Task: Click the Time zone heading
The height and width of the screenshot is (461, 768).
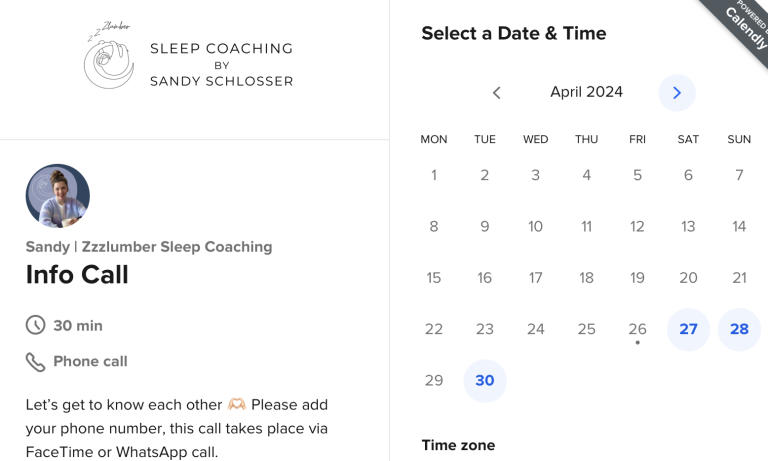Action: point(458,445)
